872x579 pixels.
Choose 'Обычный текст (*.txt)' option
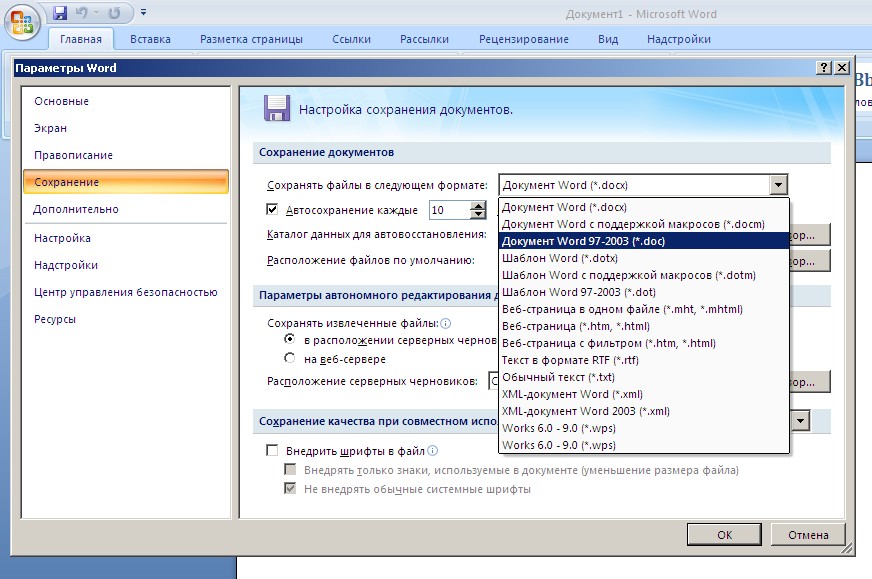[x=643, y=377]
